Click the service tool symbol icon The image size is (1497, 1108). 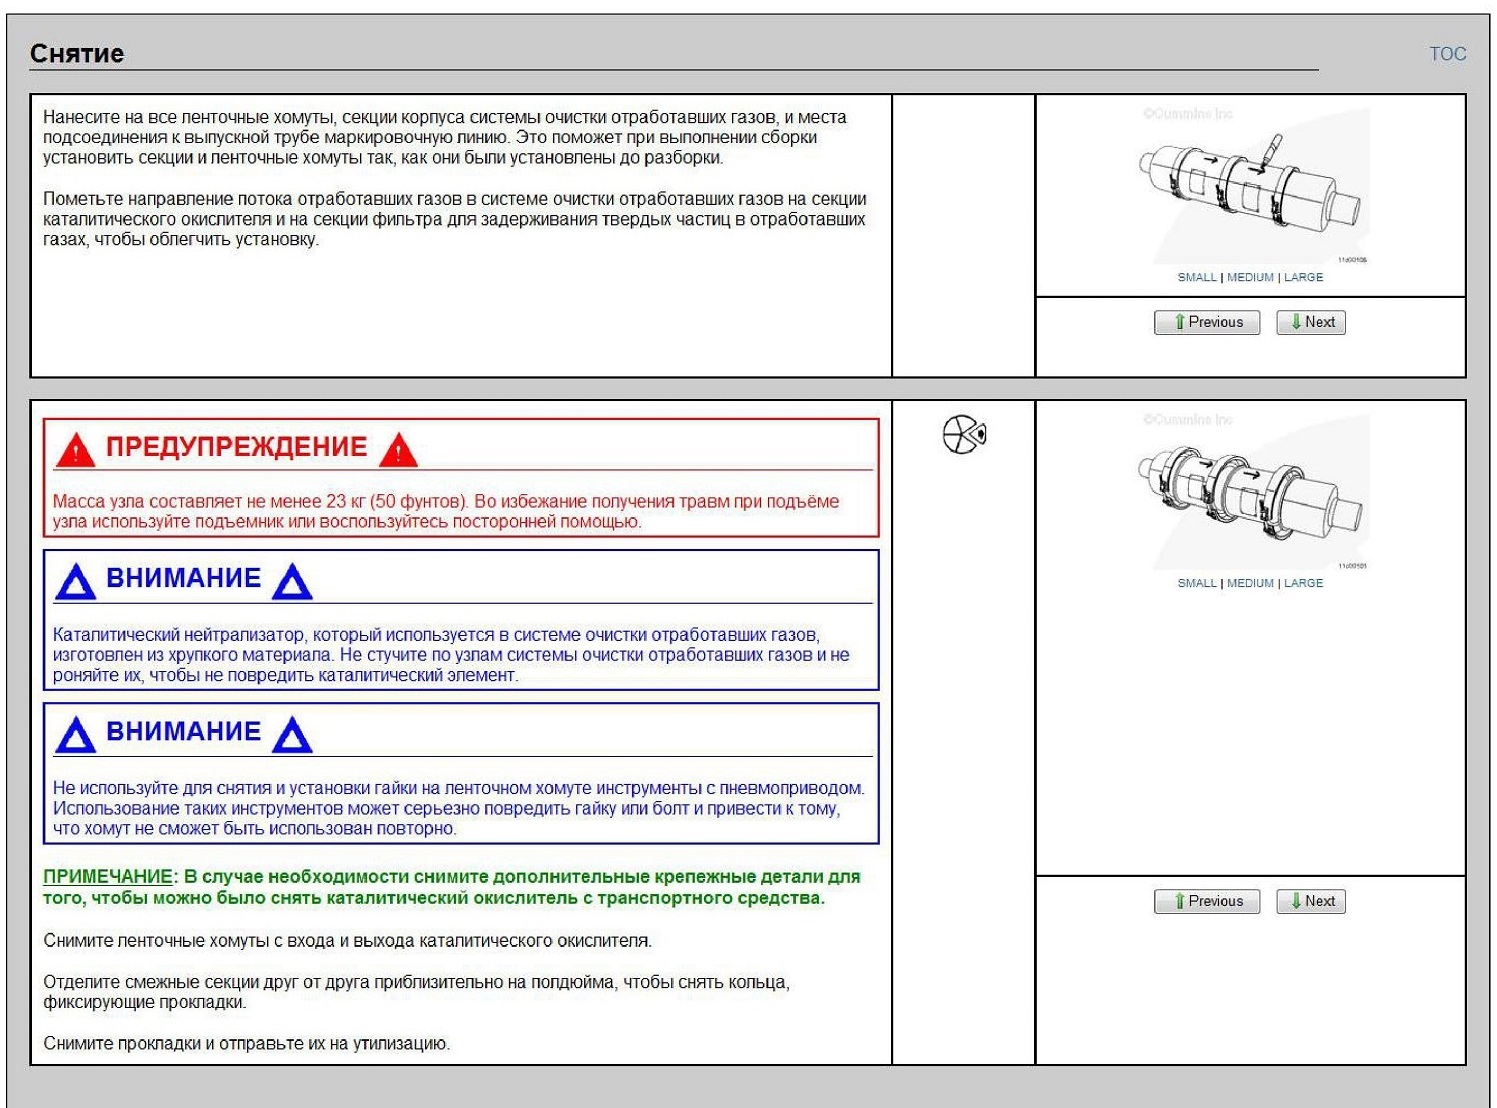(964, 435)
